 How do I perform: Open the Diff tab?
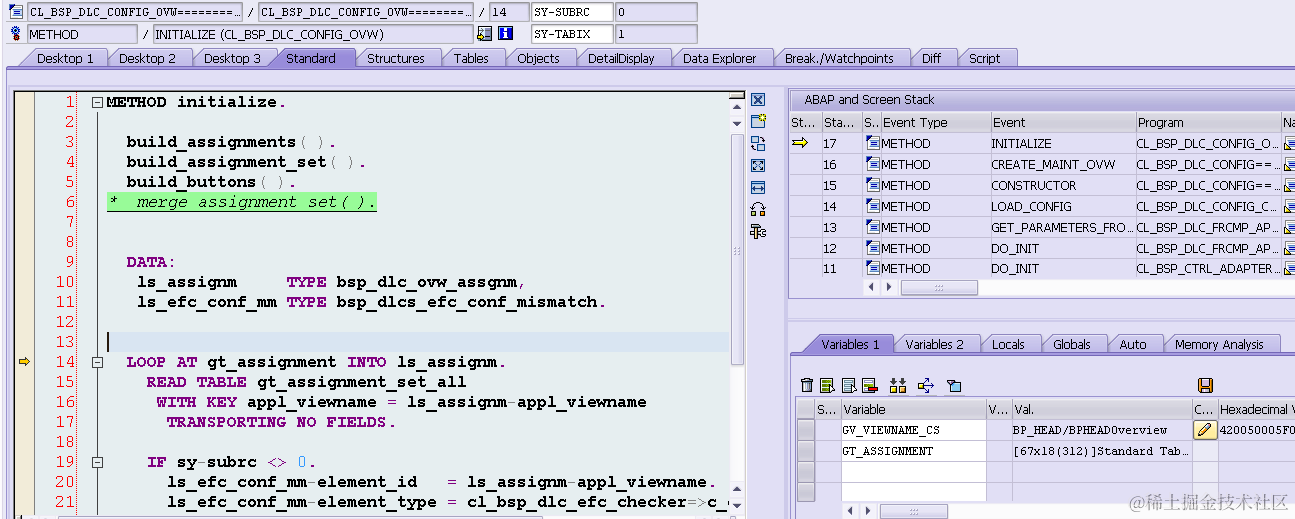point(931,58)
